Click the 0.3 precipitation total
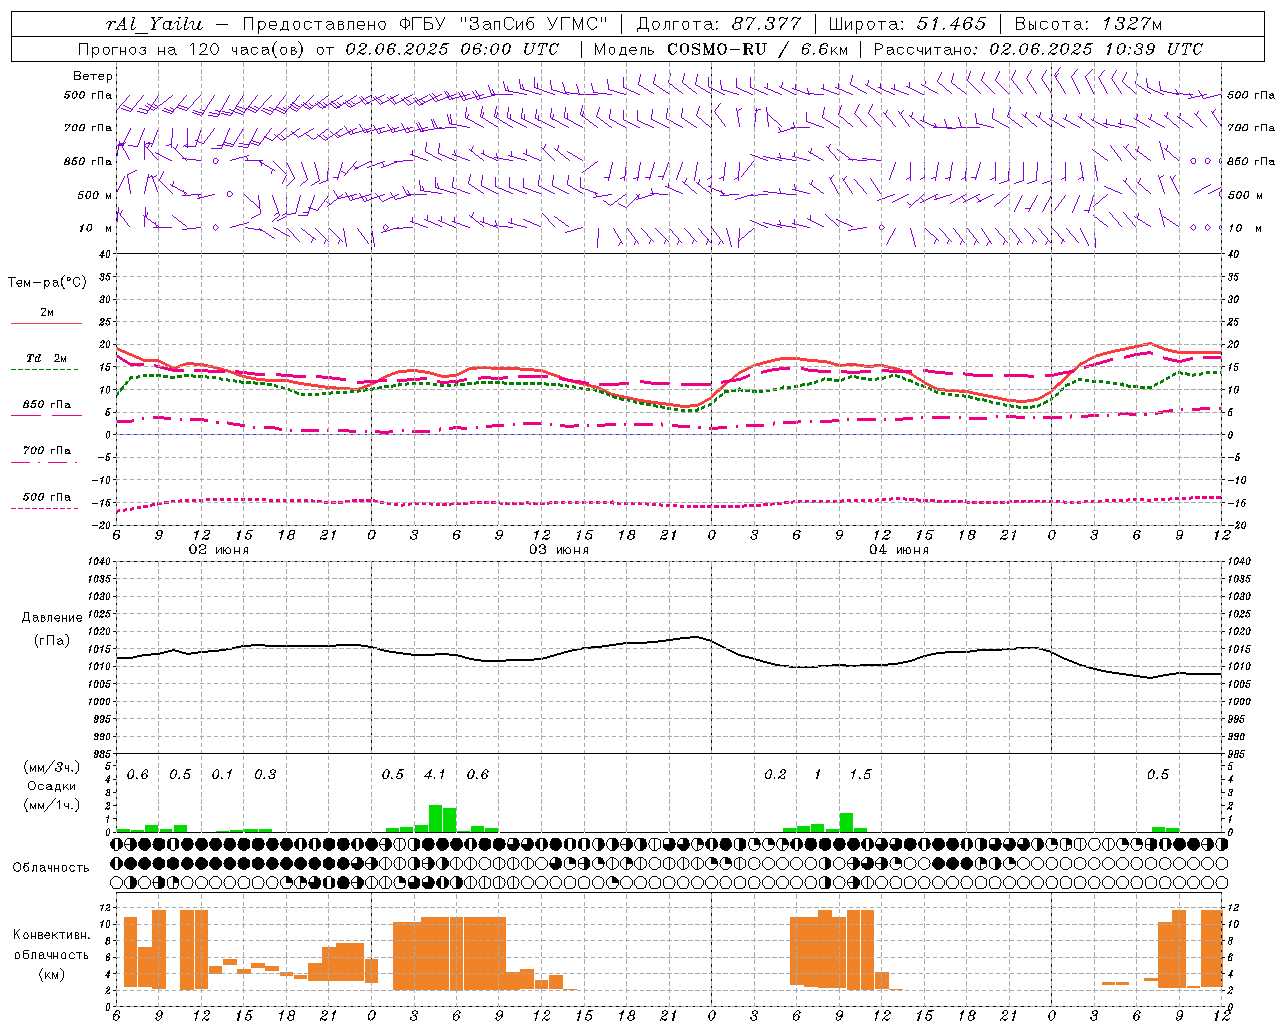The image size is (1280, 1024). click(x=265, y=774)
